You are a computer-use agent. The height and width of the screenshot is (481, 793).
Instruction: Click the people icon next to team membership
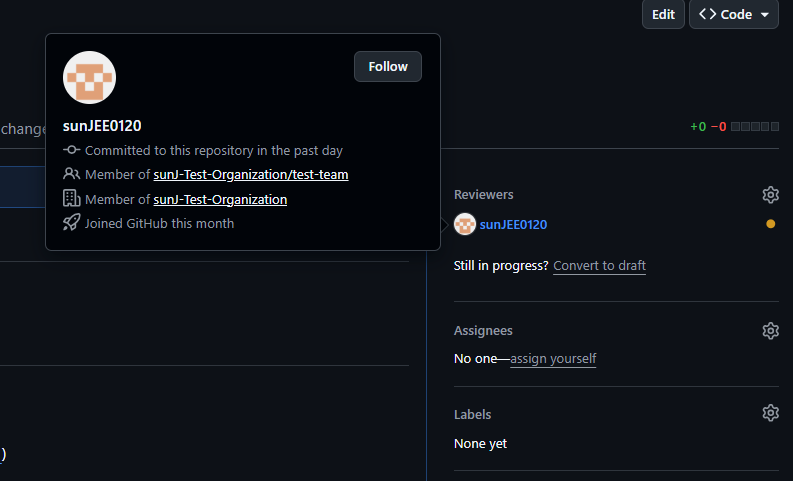[71, 174]
